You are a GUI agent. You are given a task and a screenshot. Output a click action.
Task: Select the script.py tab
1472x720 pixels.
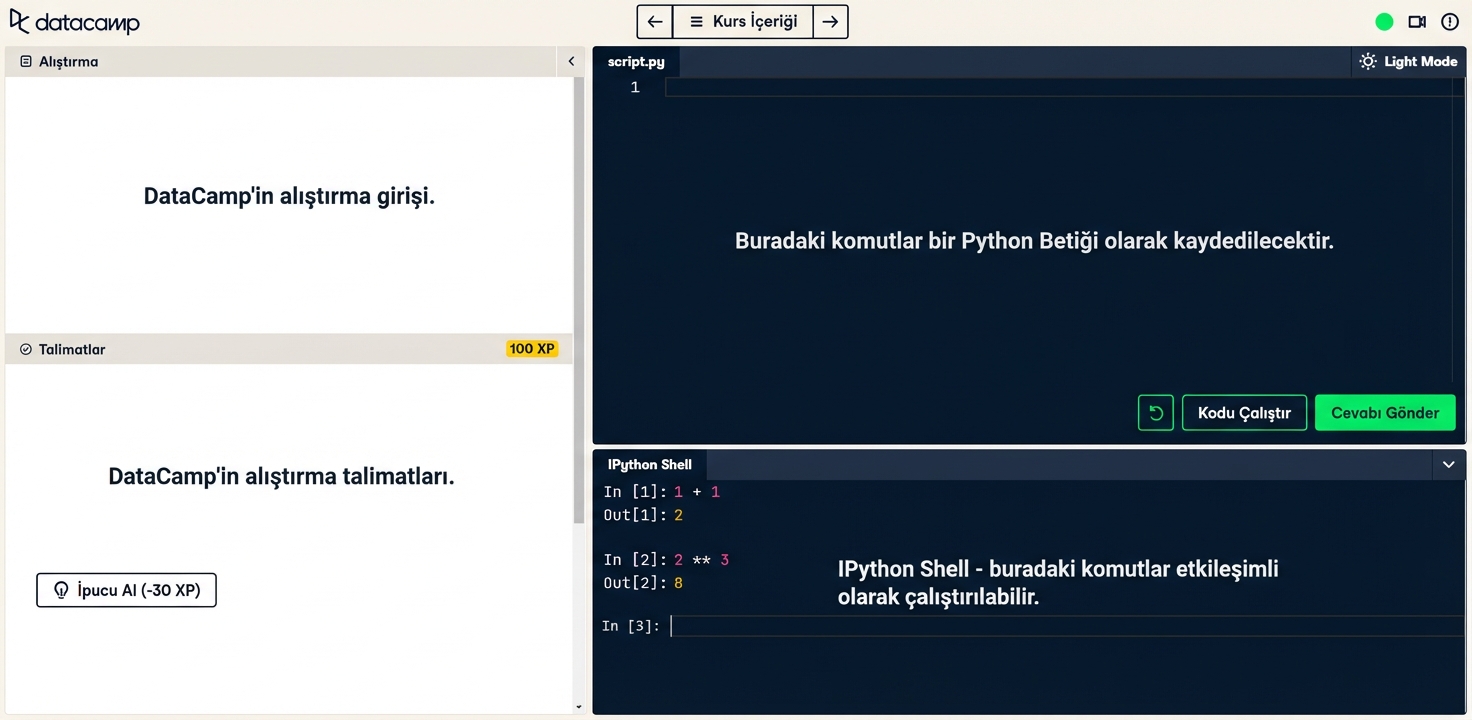pyautogui.click(x=636, y=61)
